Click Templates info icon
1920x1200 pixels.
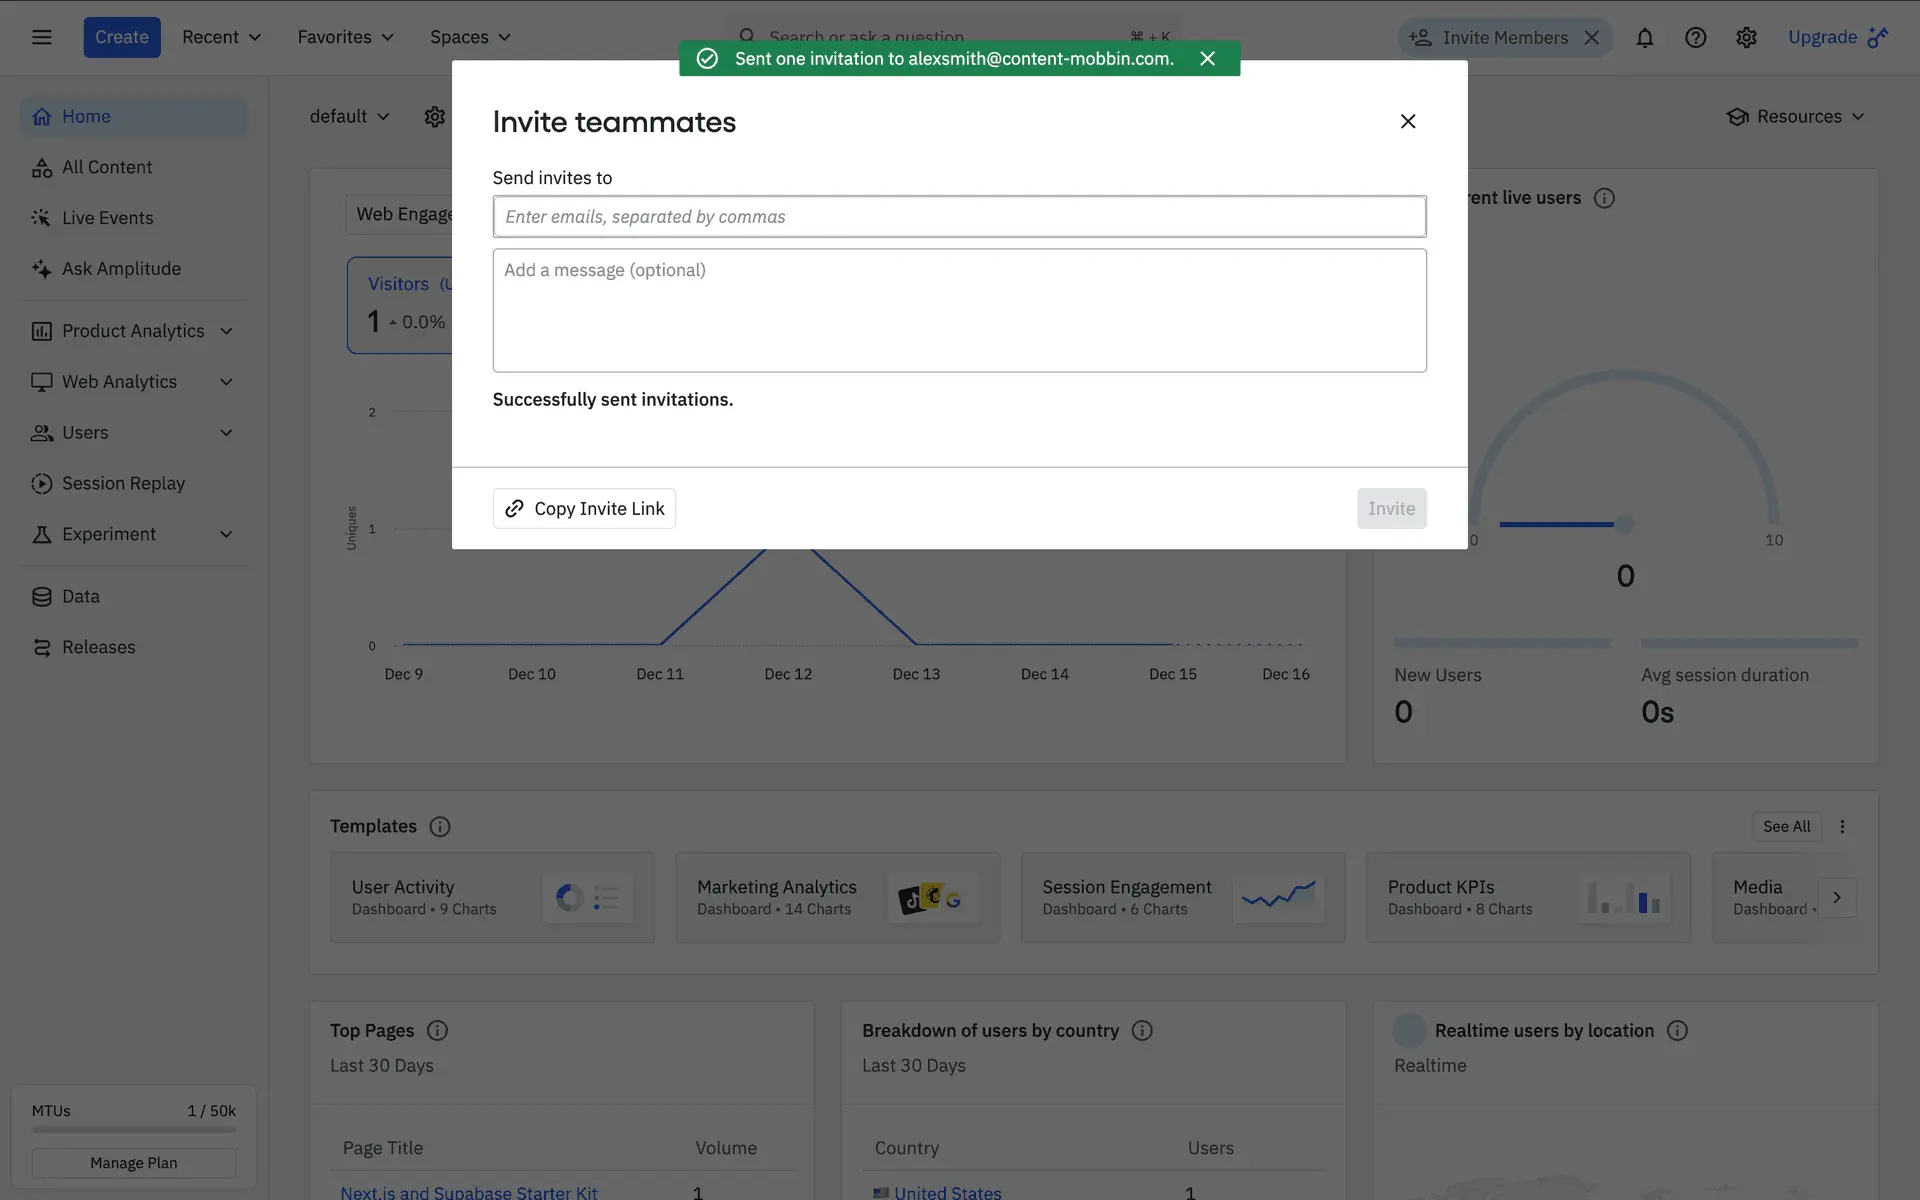coord(439,826)
